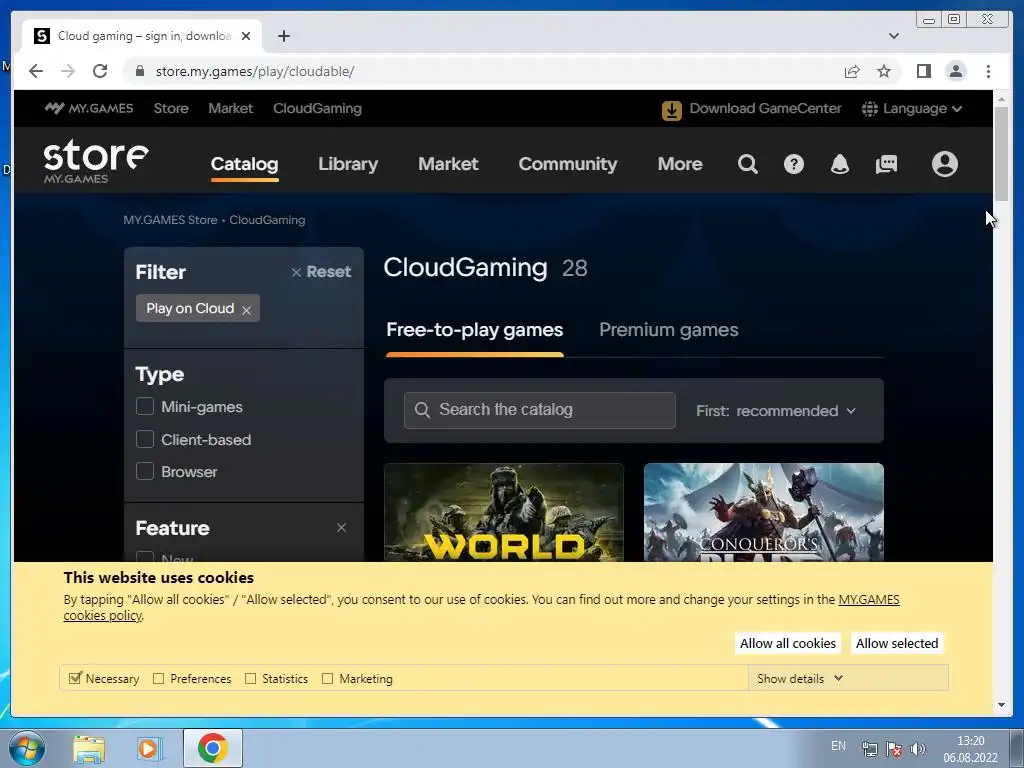Toggle the Necessary cookies checkbox
The height and width of the screenshot is (768, 1024).
(75, 678)
